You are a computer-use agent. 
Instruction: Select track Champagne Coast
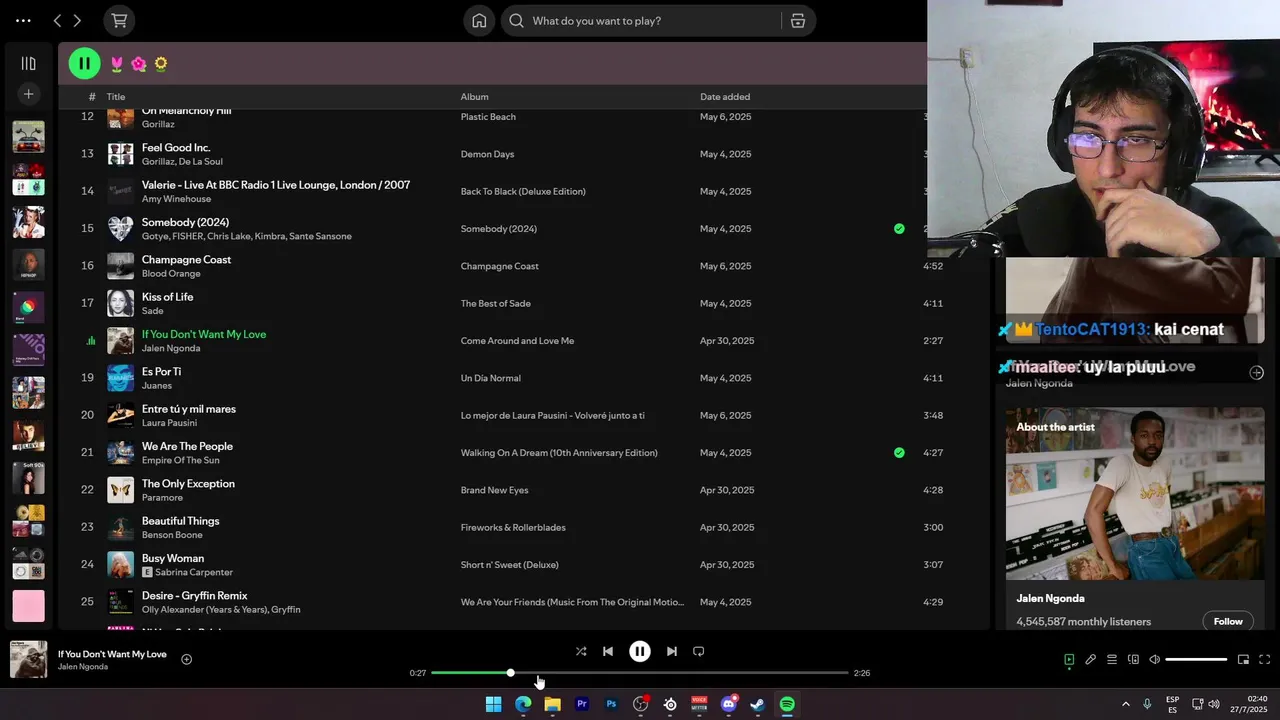pyautogui.click(x=186, y=260)
